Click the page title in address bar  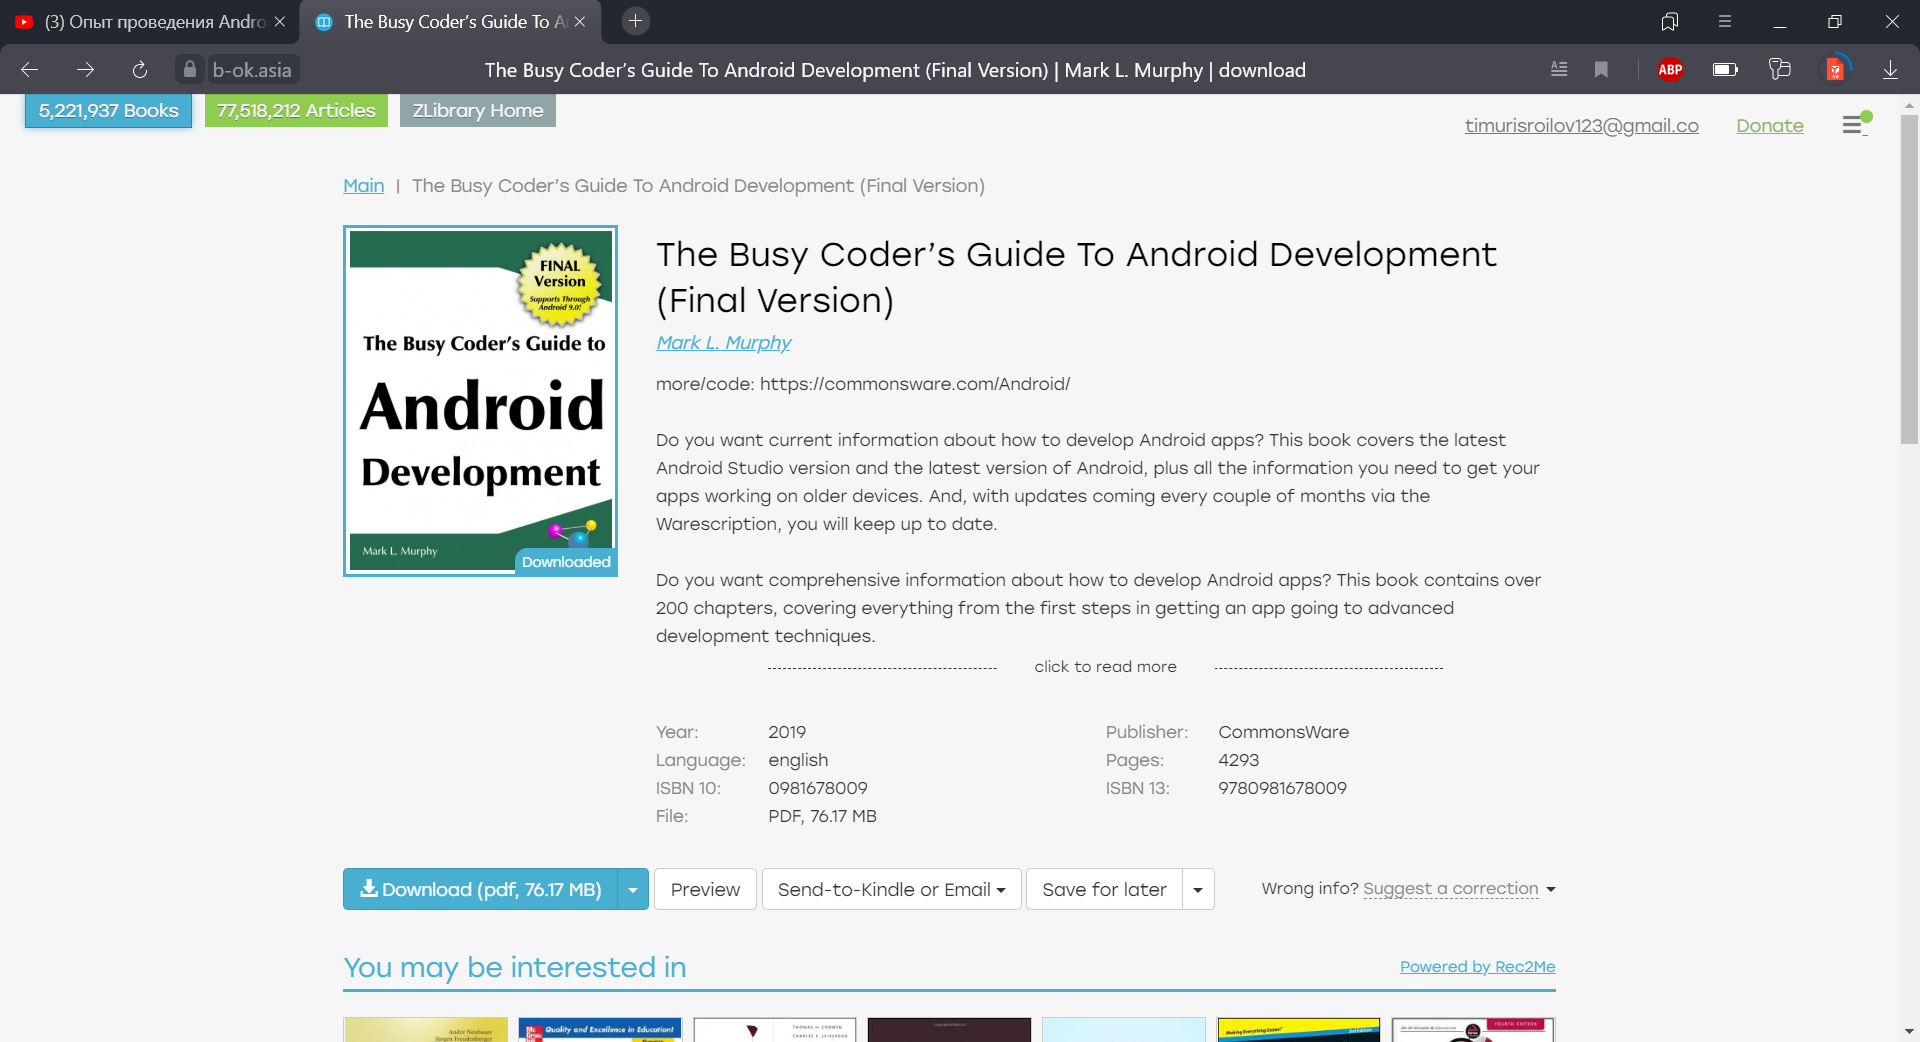pyautogui.click(x=895, y=70)
